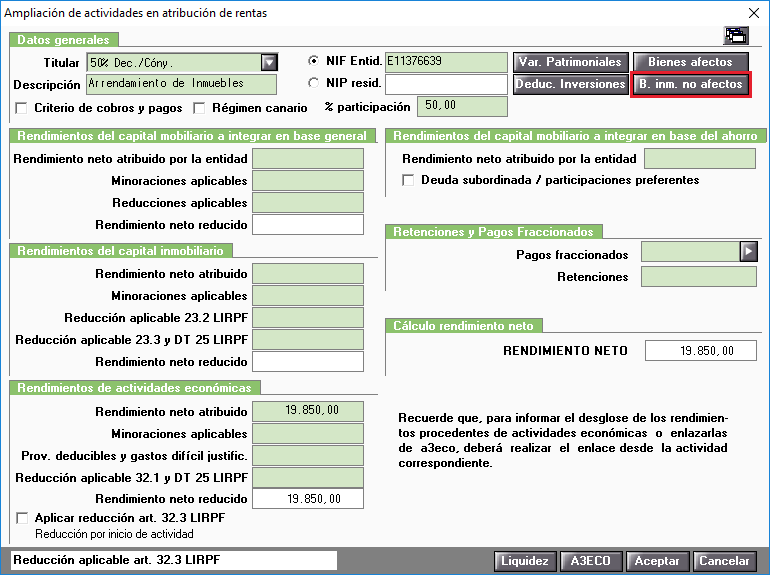This screenshot has width=770, height=575.
Task: Select the NIF Entid. radio button
Action: pos(313,61)
